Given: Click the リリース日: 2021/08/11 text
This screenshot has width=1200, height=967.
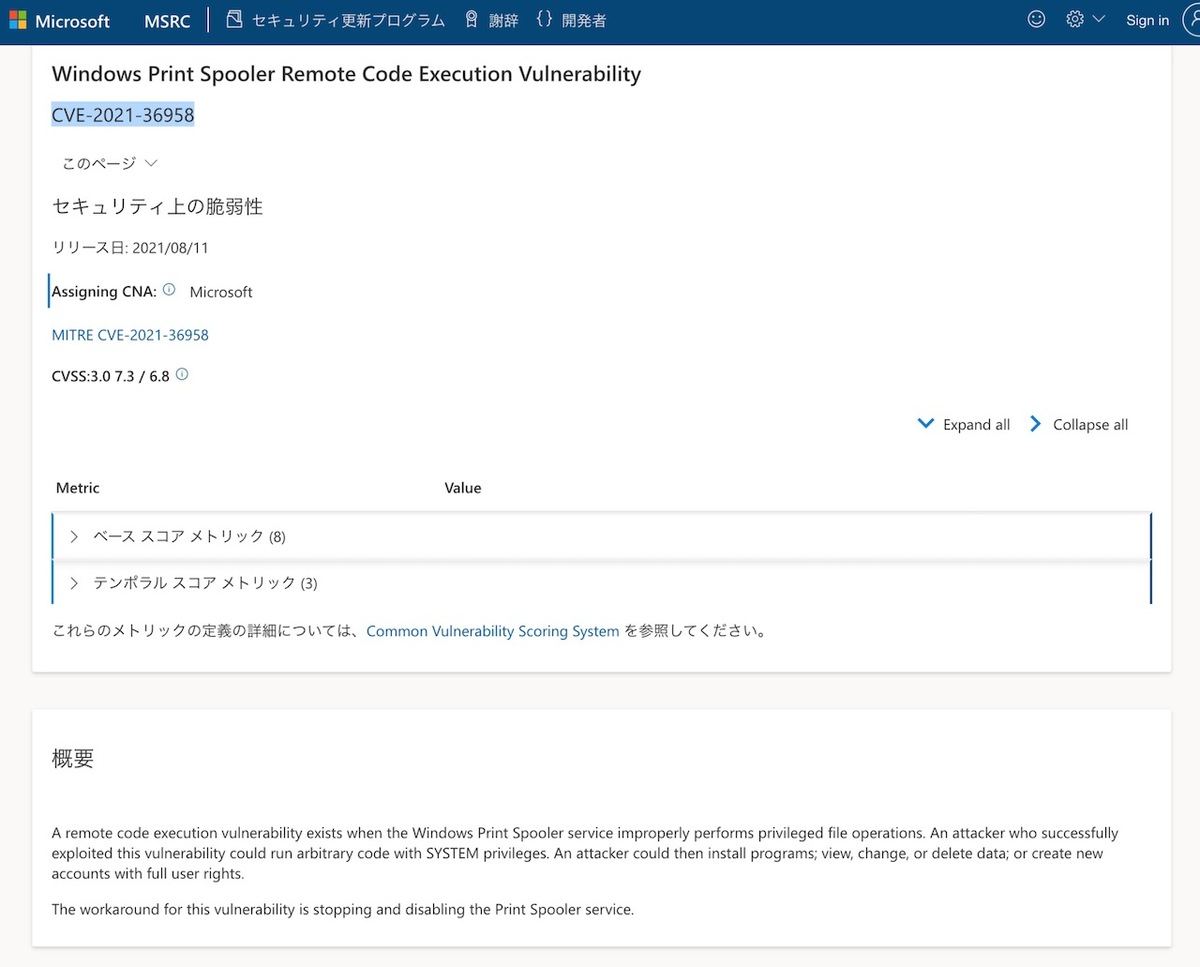Looking at the screenshot, I should 130,247.
